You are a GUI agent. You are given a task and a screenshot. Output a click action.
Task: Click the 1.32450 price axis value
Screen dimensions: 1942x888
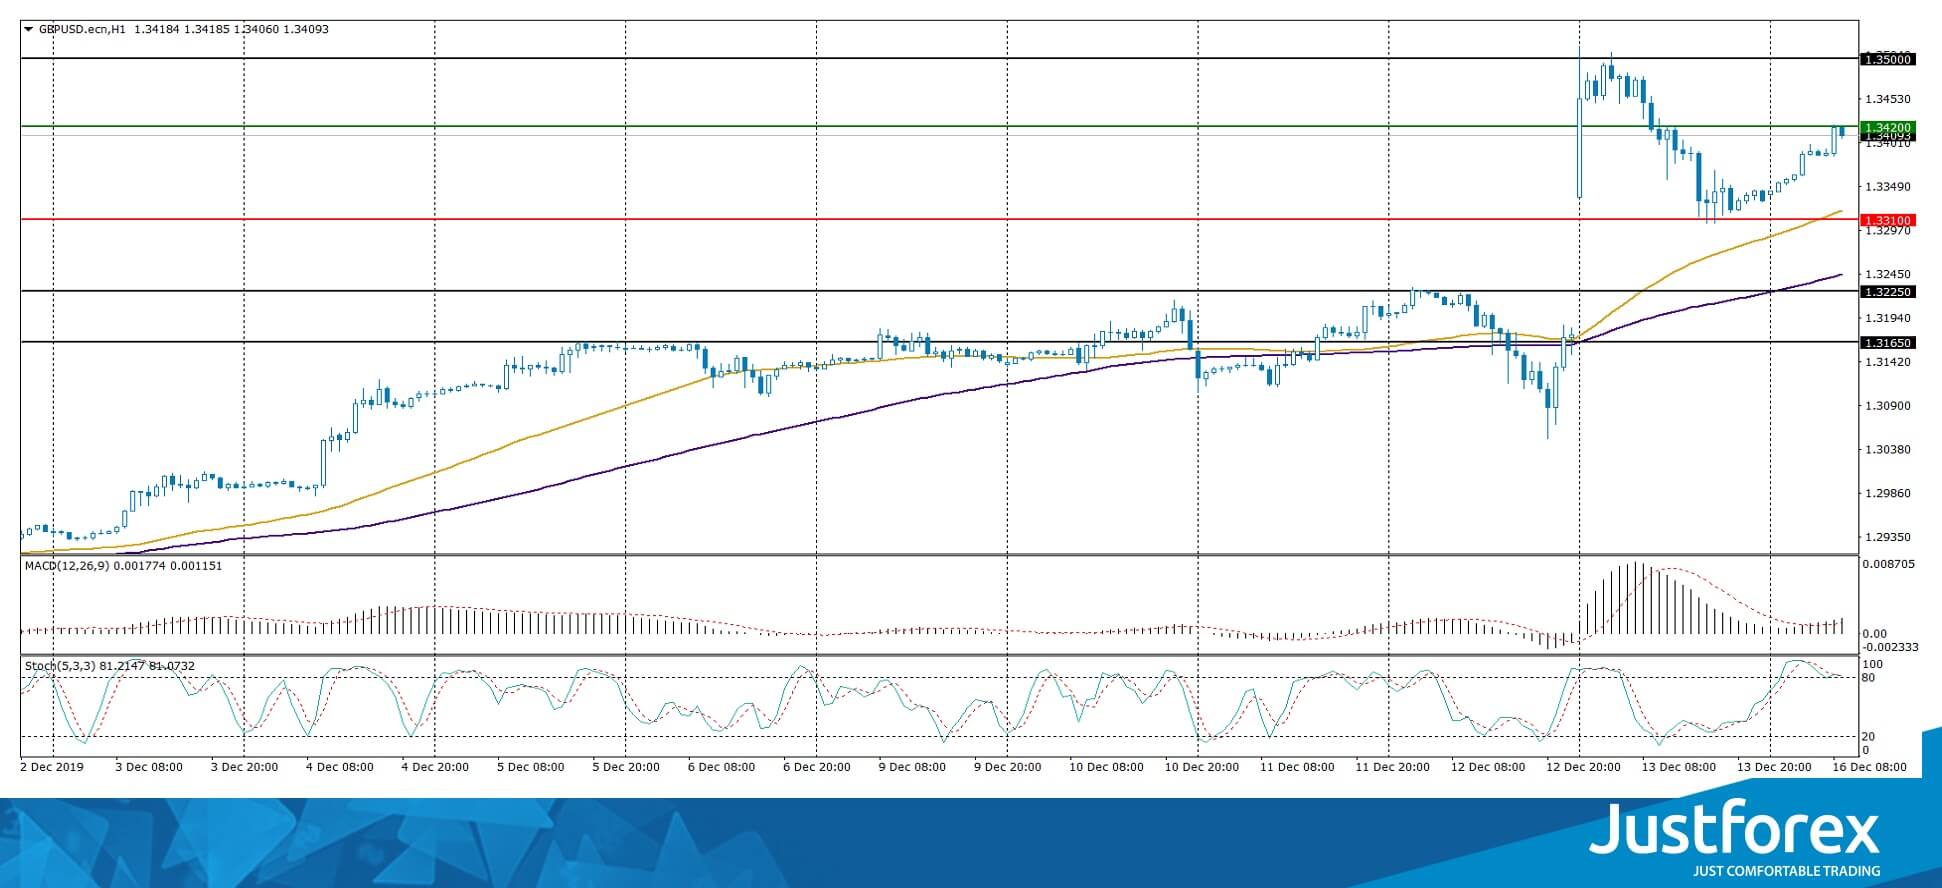pos(1888,274)
